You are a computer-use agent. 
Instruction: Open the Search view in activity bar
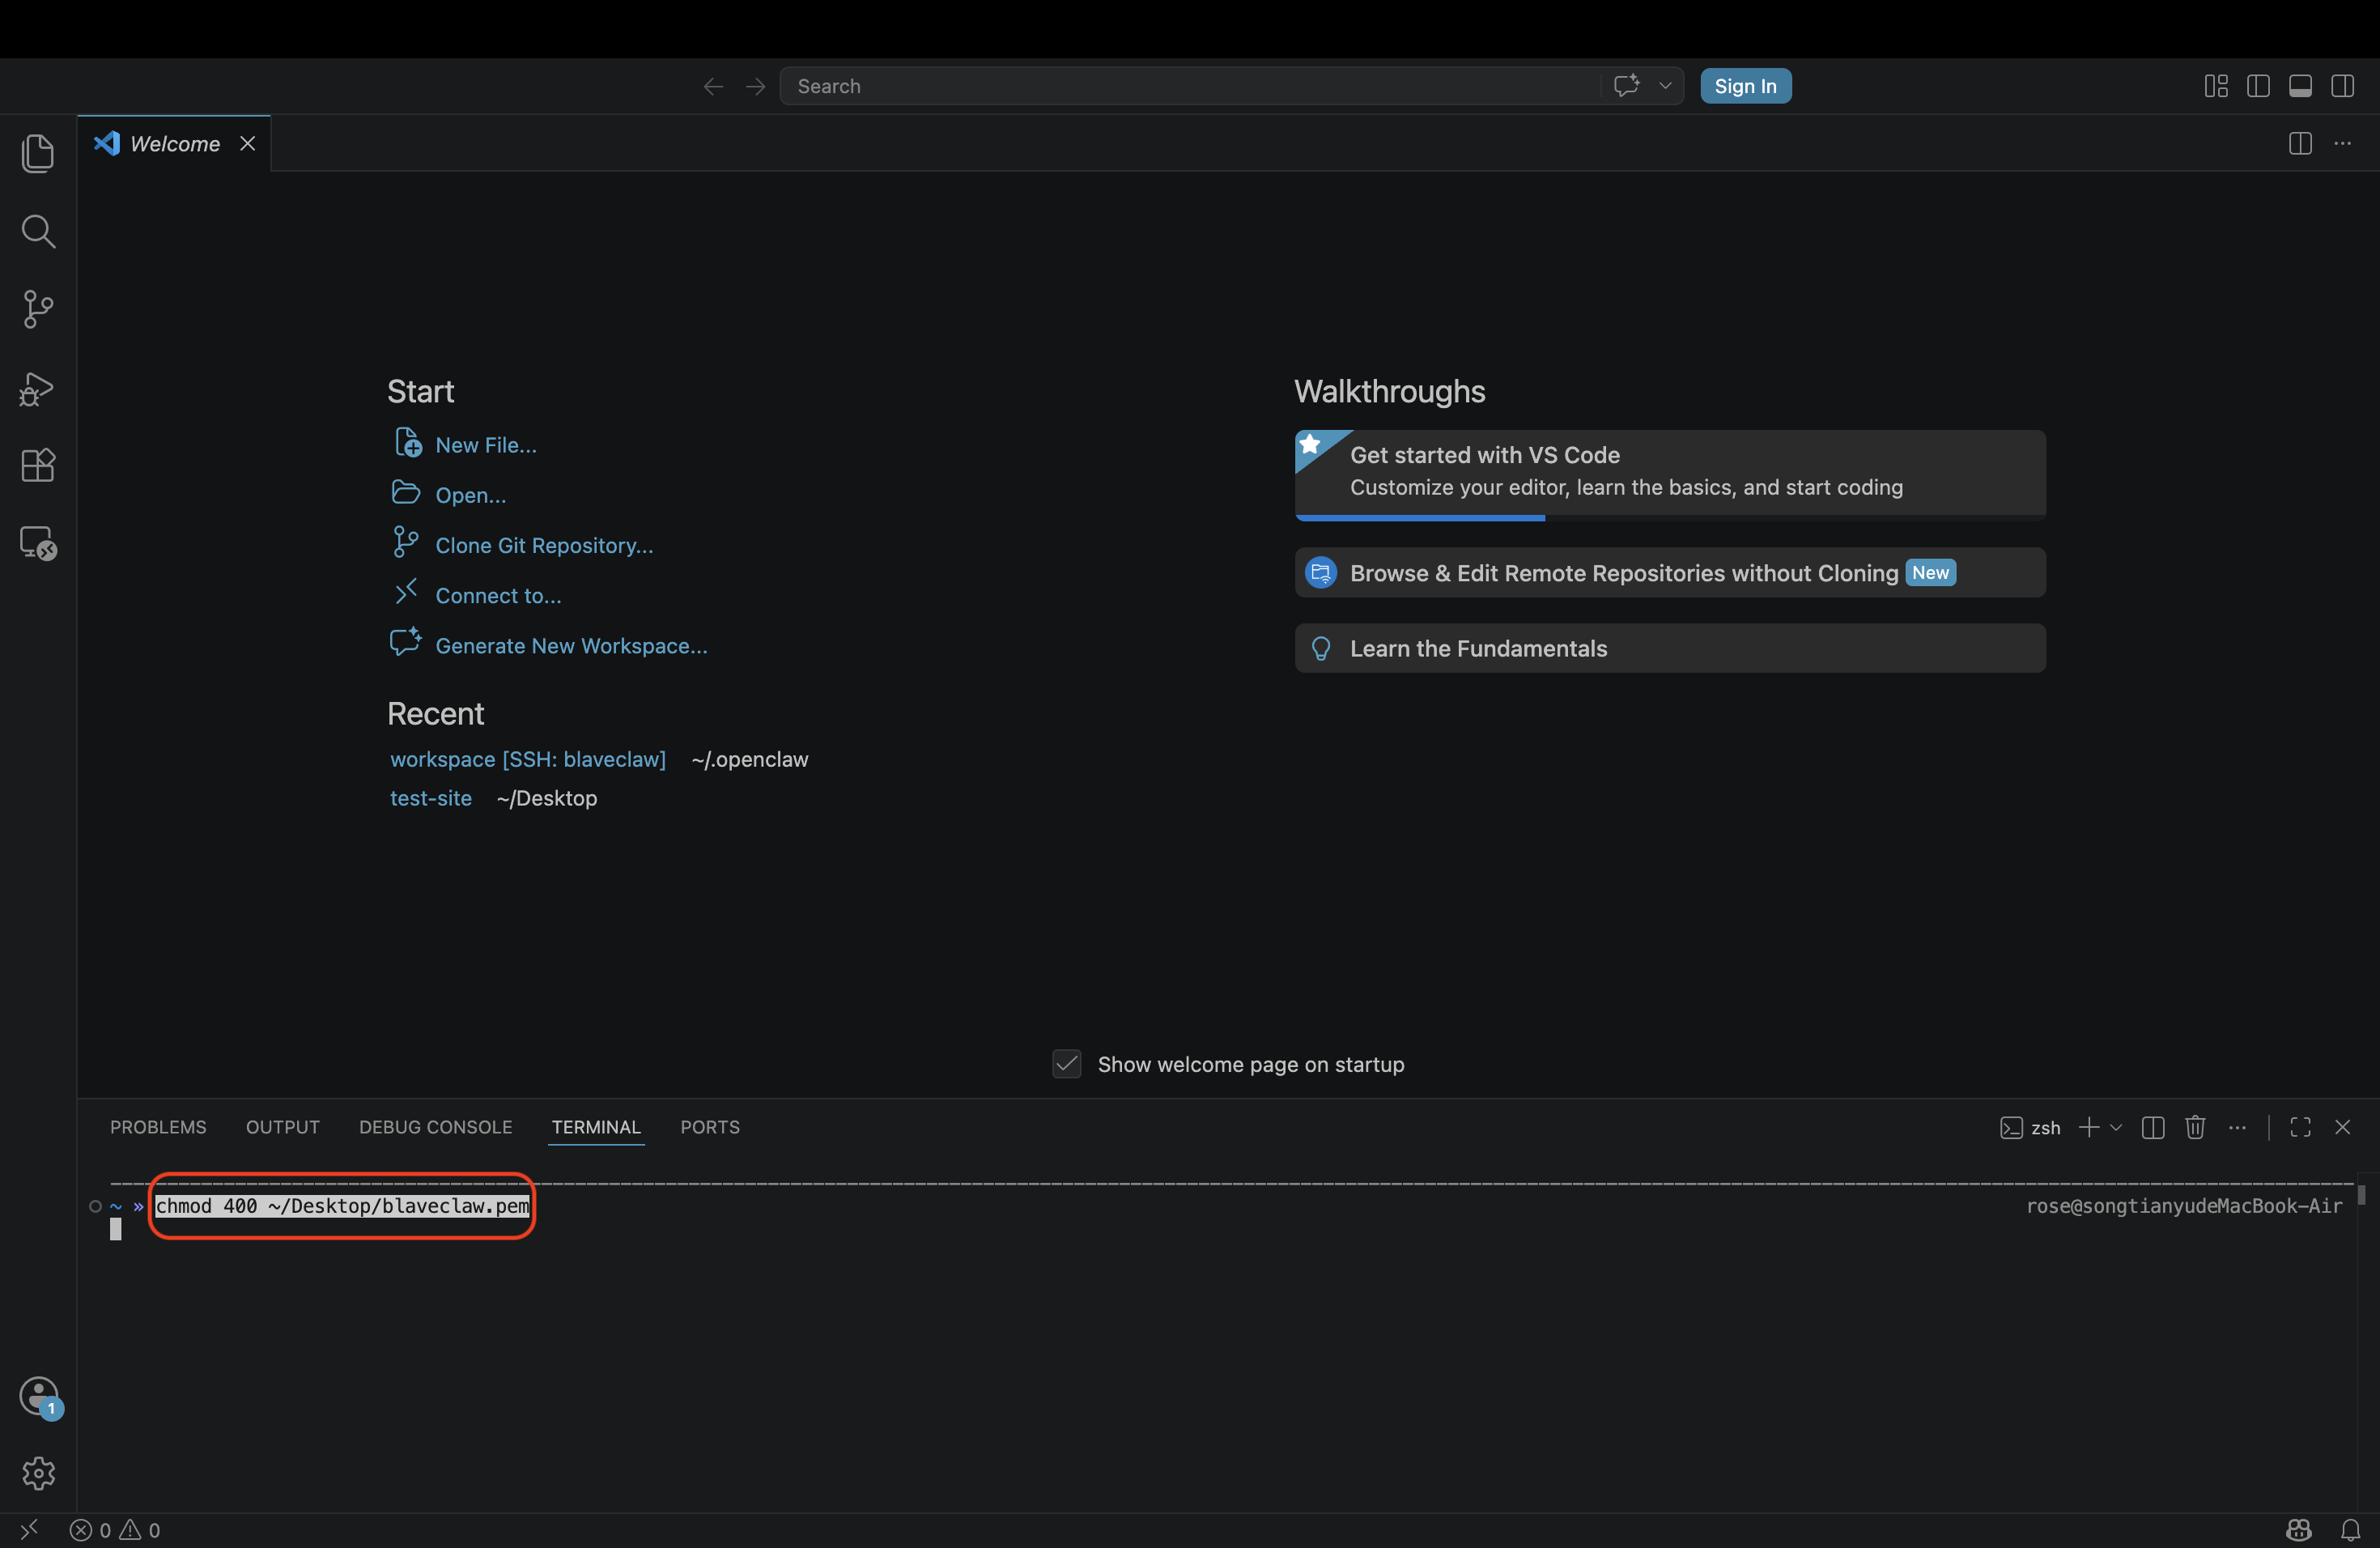(38, 231)
